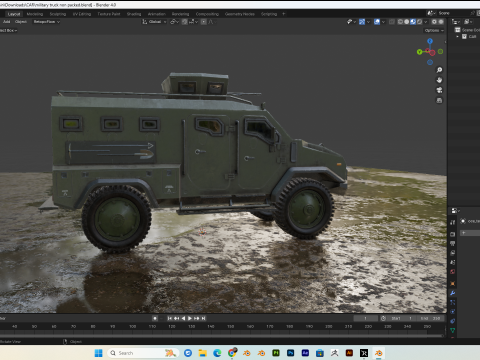Expand the CAR collection in outliner

(x=458, y=37)
